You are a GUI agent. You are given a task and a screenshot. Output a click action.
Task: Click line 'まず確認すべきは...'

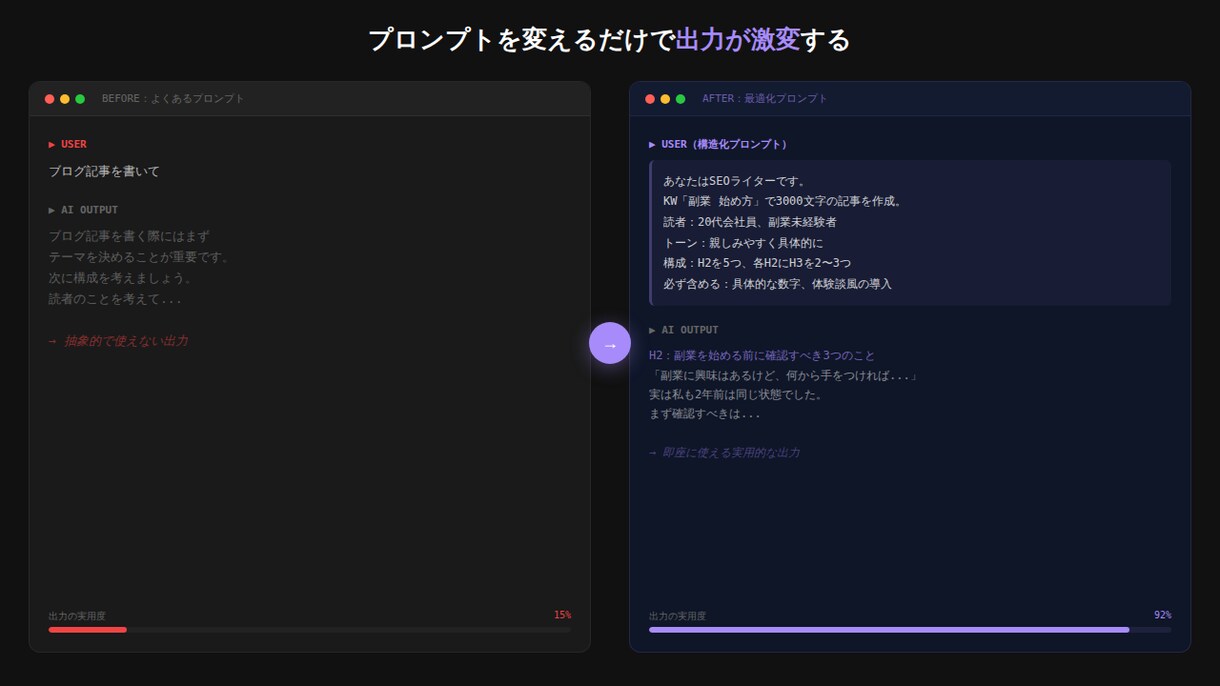coord(704,413)
